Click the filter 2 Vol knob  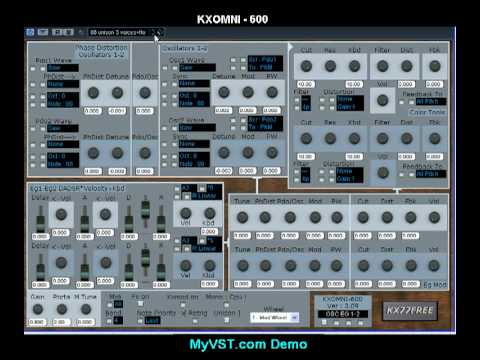382,173
